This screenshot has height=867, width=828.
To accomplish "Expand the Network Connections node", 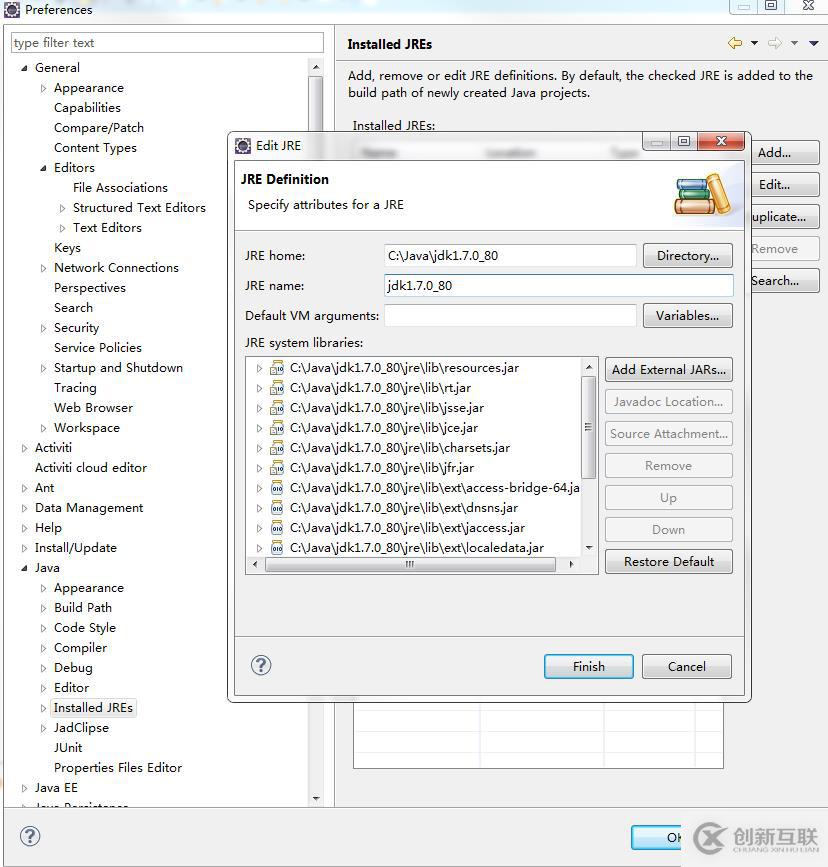I will pyautogui.click(x=43, y=268).
